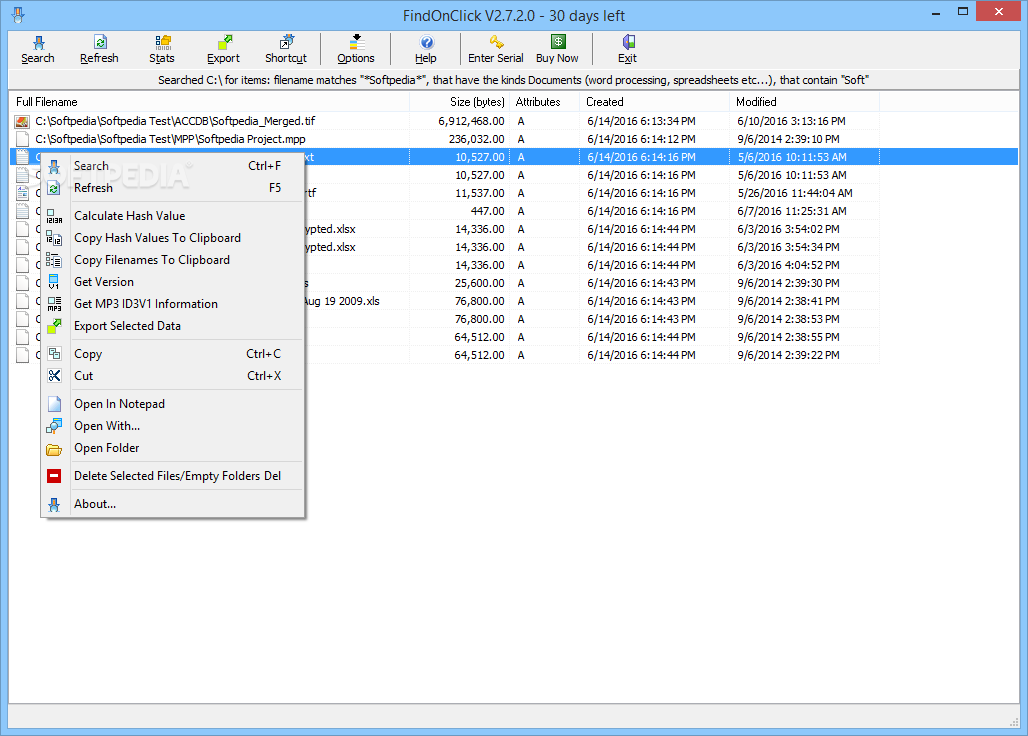Screen dimensions: 1028x736
Task: Click the file icon beside Softpedia Project.mpp
Action: coord(22,139)
